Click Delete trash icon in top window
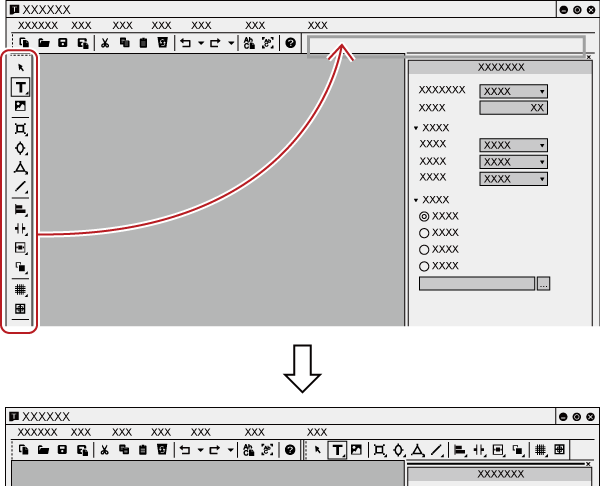This screenshot has height=486, width=600. 163,43
